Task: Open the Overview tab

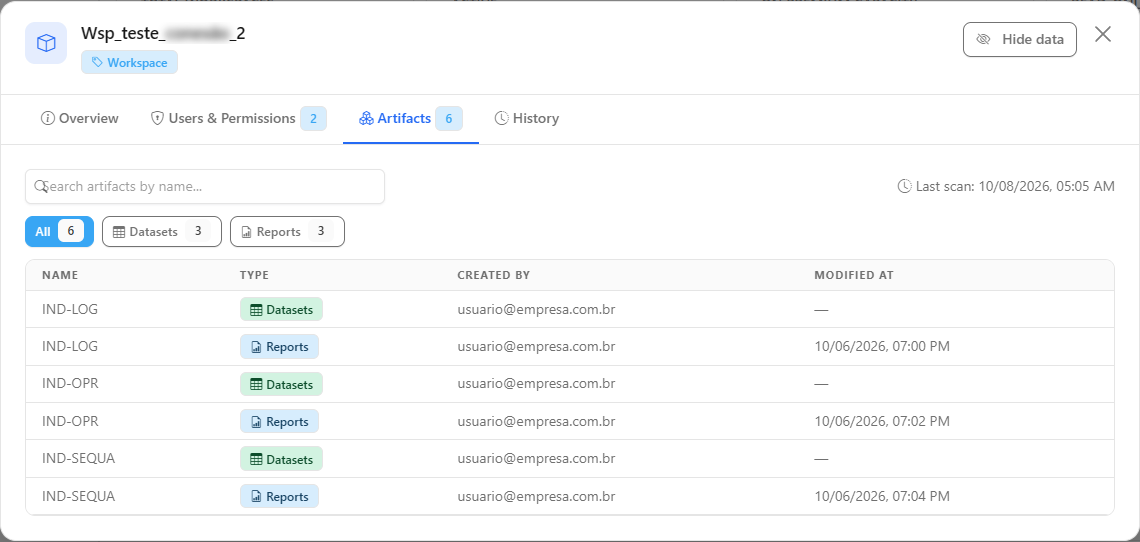Action: pos(80,118)
